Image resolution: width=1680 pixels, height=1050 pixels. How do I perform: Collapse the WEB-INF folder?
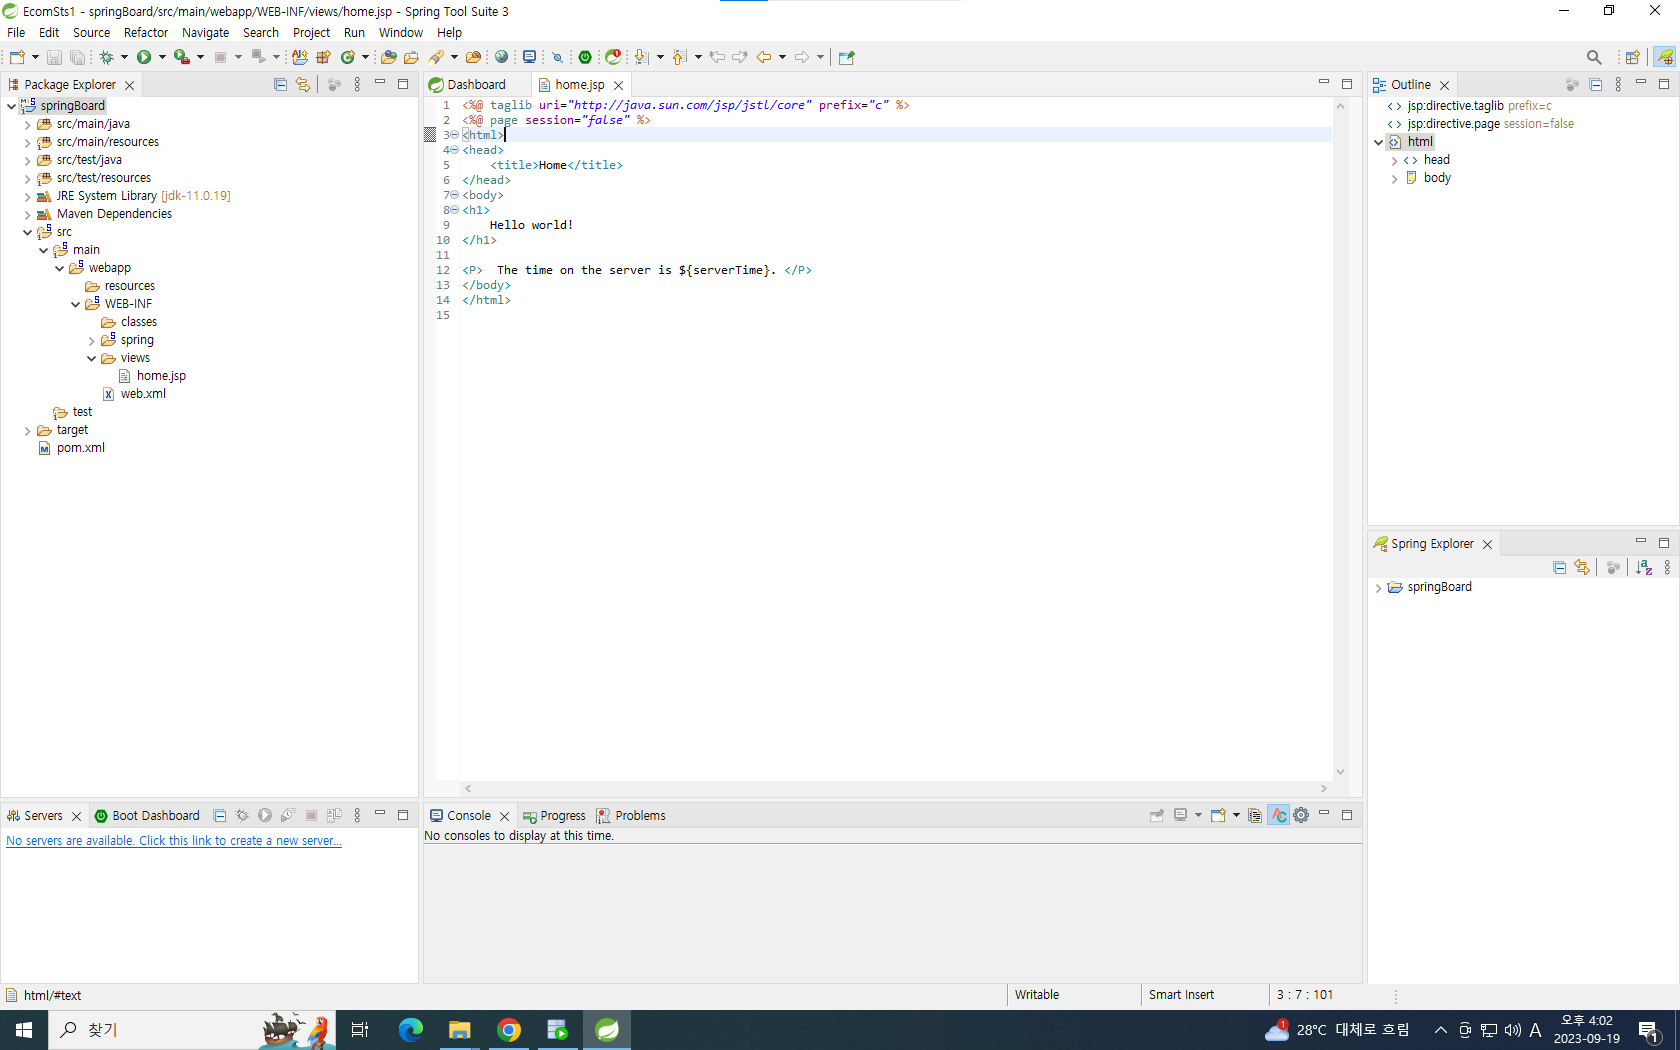(x=75, y=305)
